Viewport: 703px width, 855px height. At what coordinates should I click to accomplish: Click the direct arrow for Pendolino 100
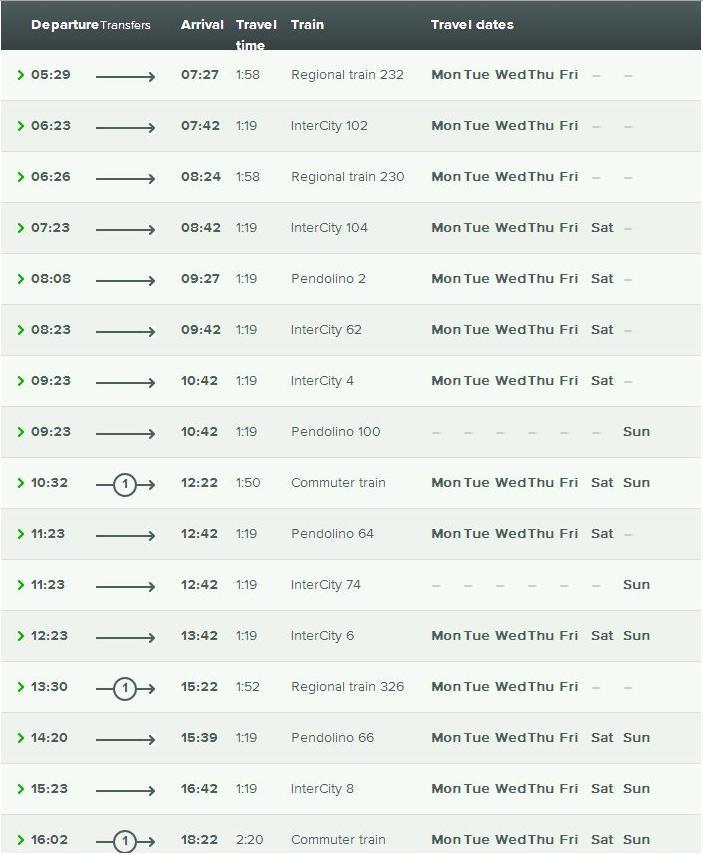(x=125, y=434)
